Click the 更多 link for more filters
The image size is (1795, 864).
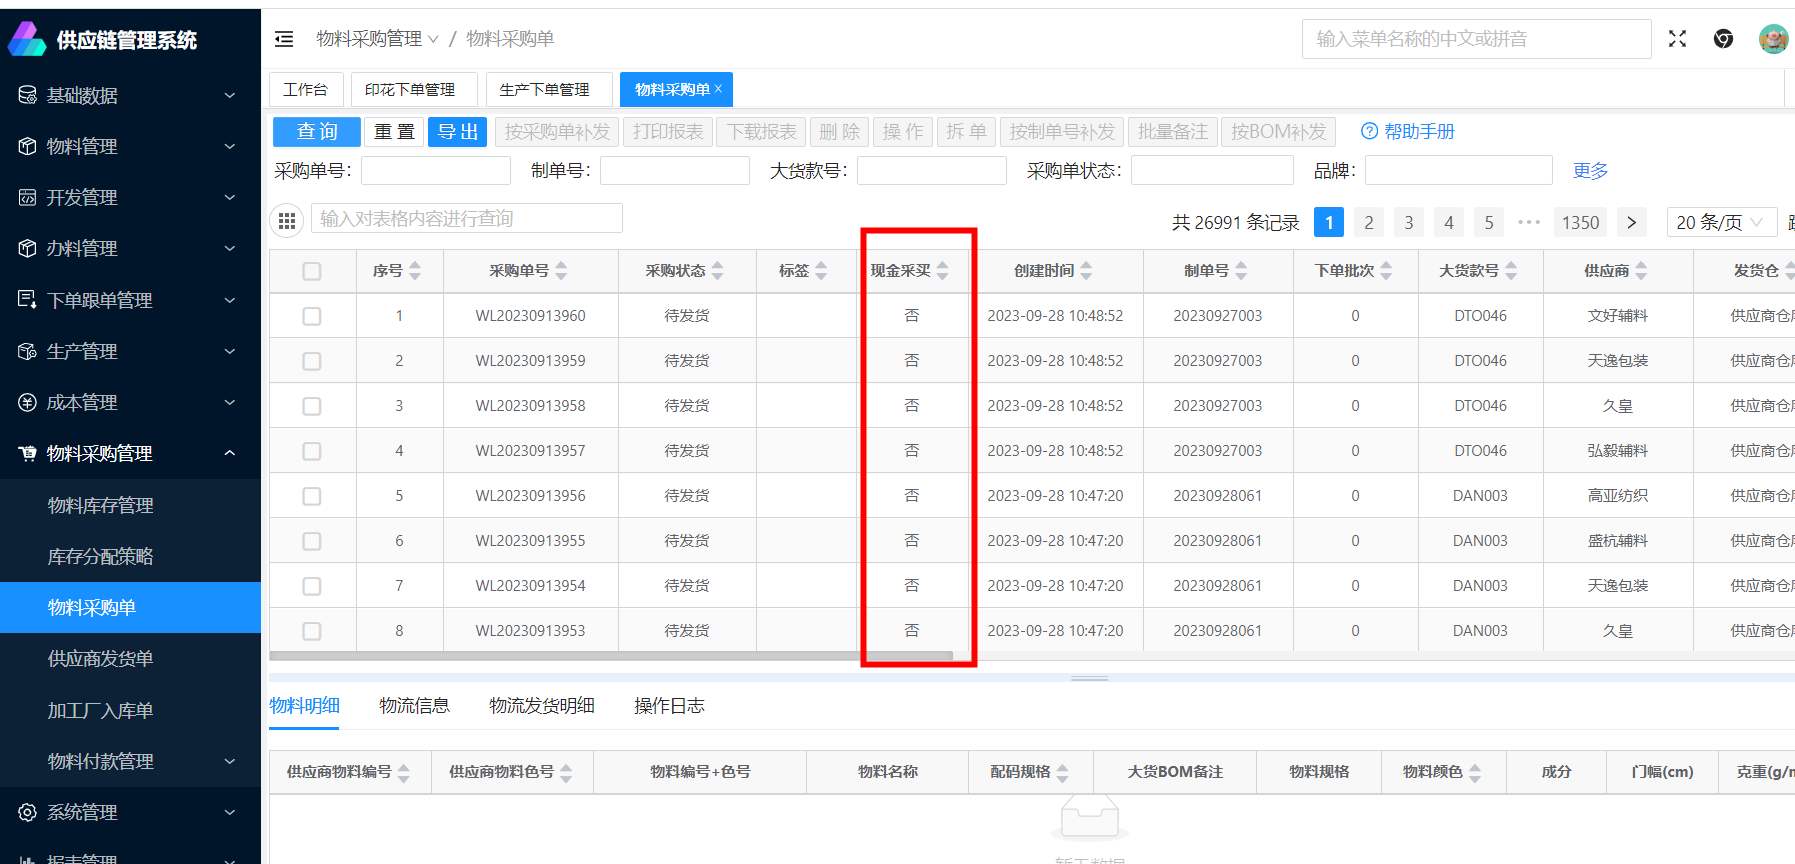pos(1590,171)
